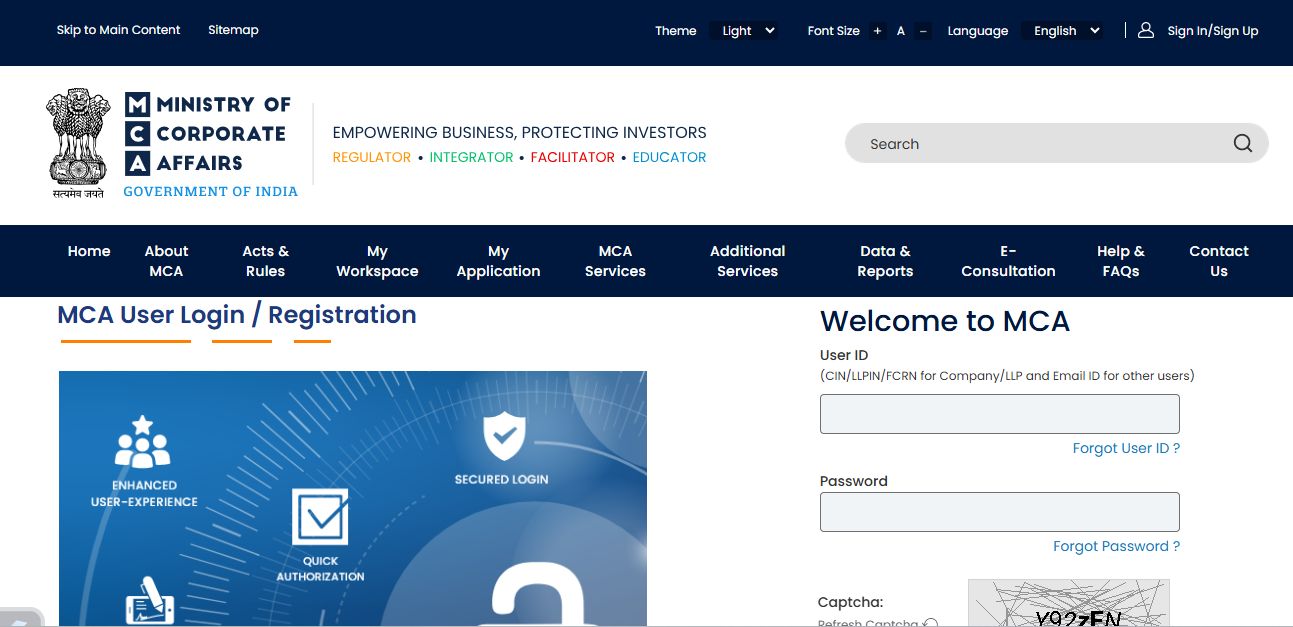Click the Forgot User ID link
Screen dimensions: 1293x627
[x=1126, y=448]
